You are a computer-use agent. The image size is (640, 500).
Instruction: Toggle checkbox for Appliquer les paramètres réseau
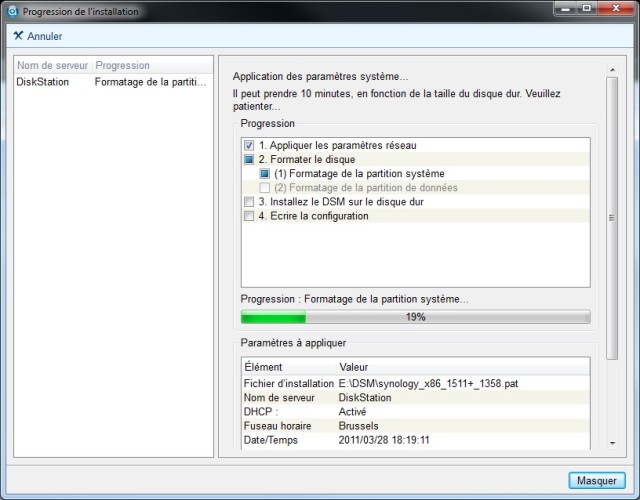pyautogui.click(x=249, y=145)
